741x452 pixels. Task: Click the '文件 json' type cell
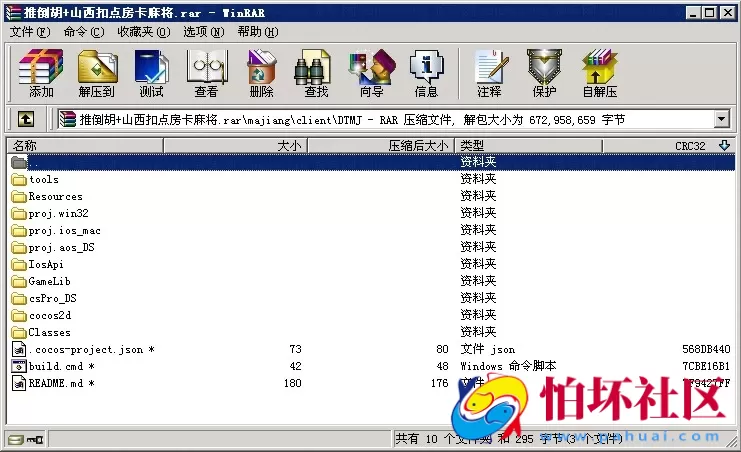tap(488, 349)
